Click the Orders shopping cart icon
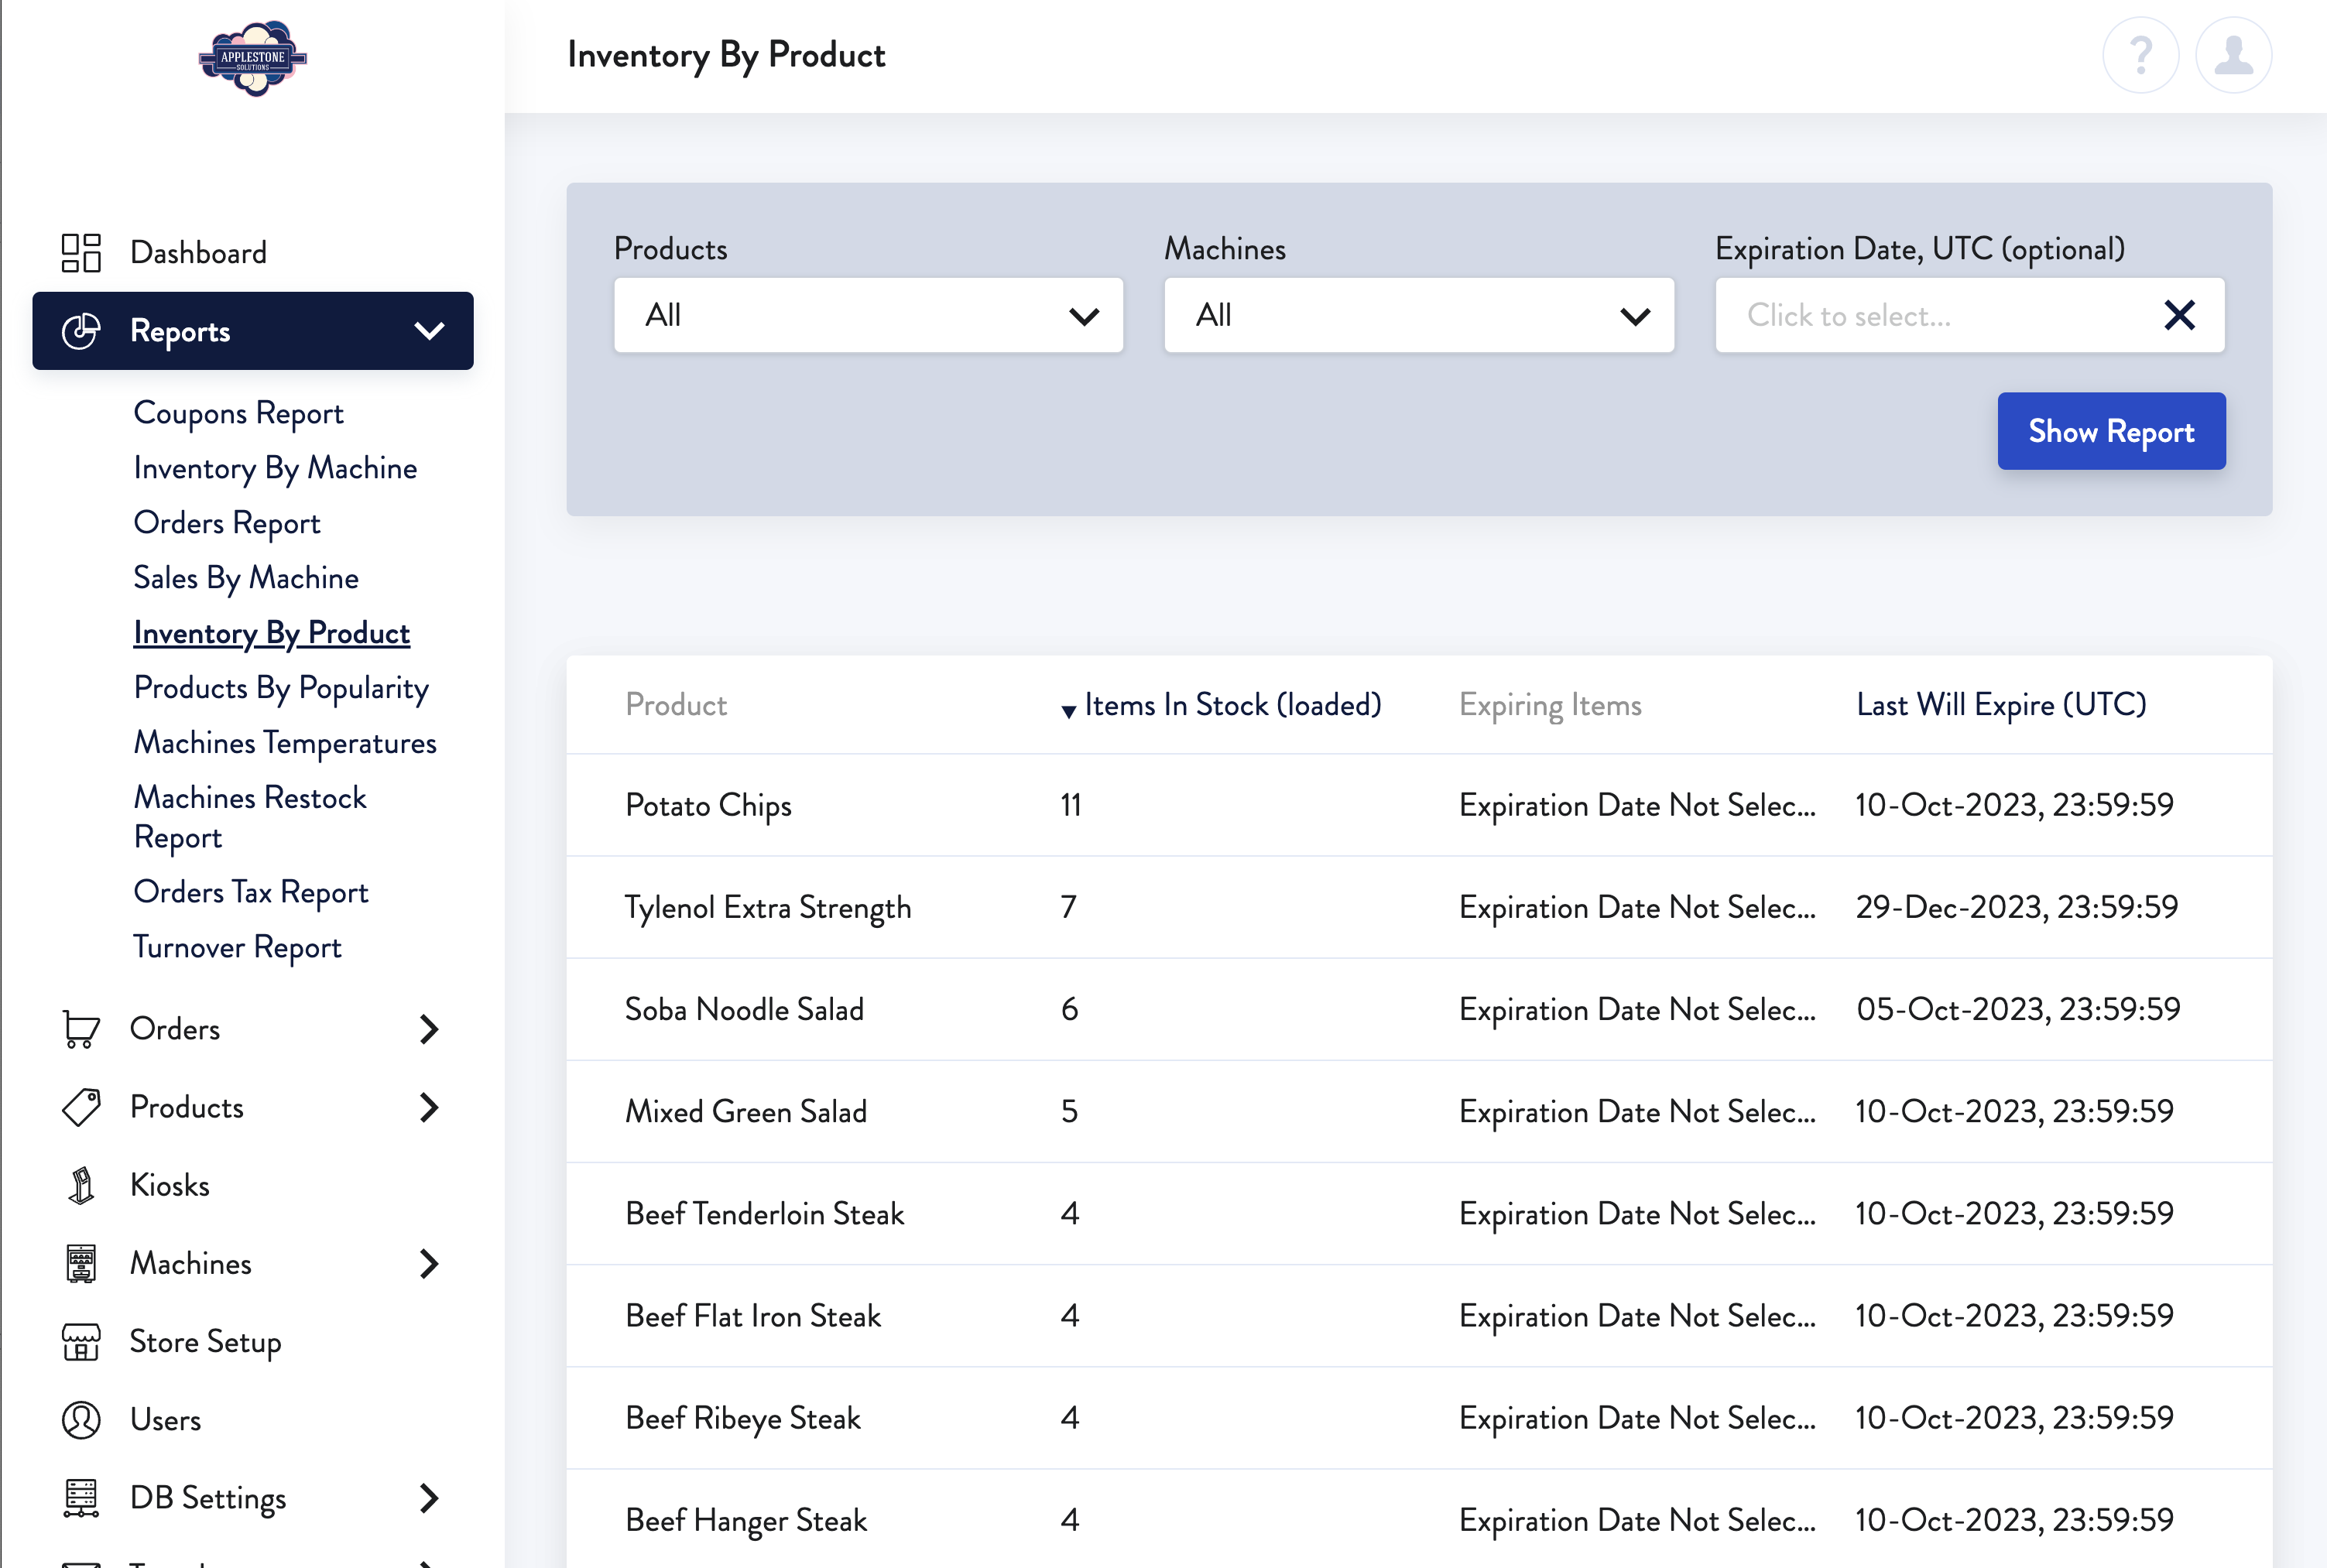Viewport: 2327px width, 1568px height. [81, 1028]
